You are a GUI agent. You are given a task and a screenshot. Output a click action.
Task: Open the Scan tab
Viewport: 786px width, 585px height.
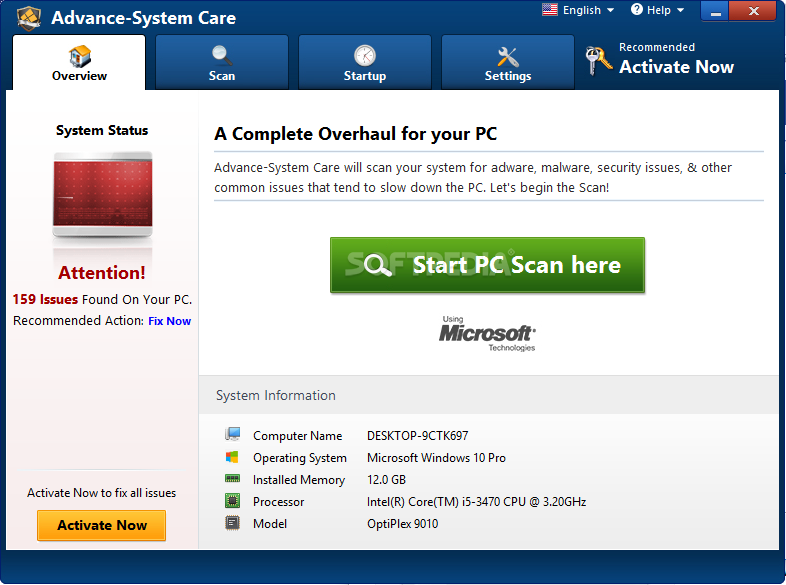(222, 63)
